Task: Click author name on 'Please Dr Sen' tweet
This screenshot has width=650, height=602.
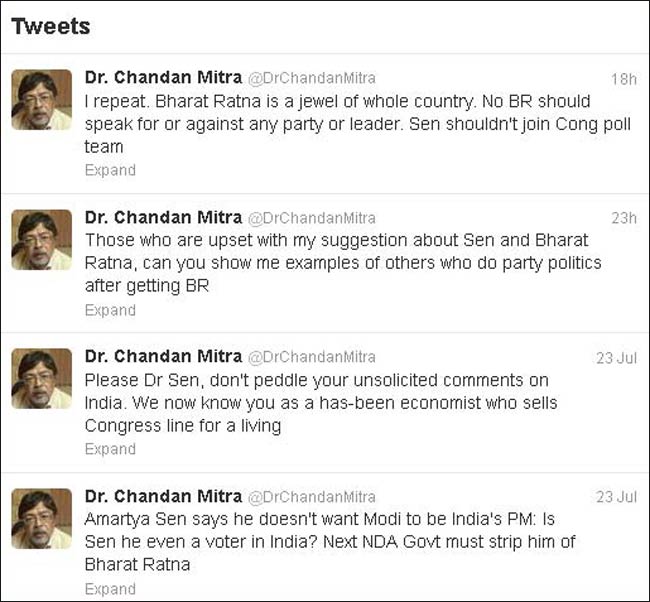Action: click(x=163, y=356)
